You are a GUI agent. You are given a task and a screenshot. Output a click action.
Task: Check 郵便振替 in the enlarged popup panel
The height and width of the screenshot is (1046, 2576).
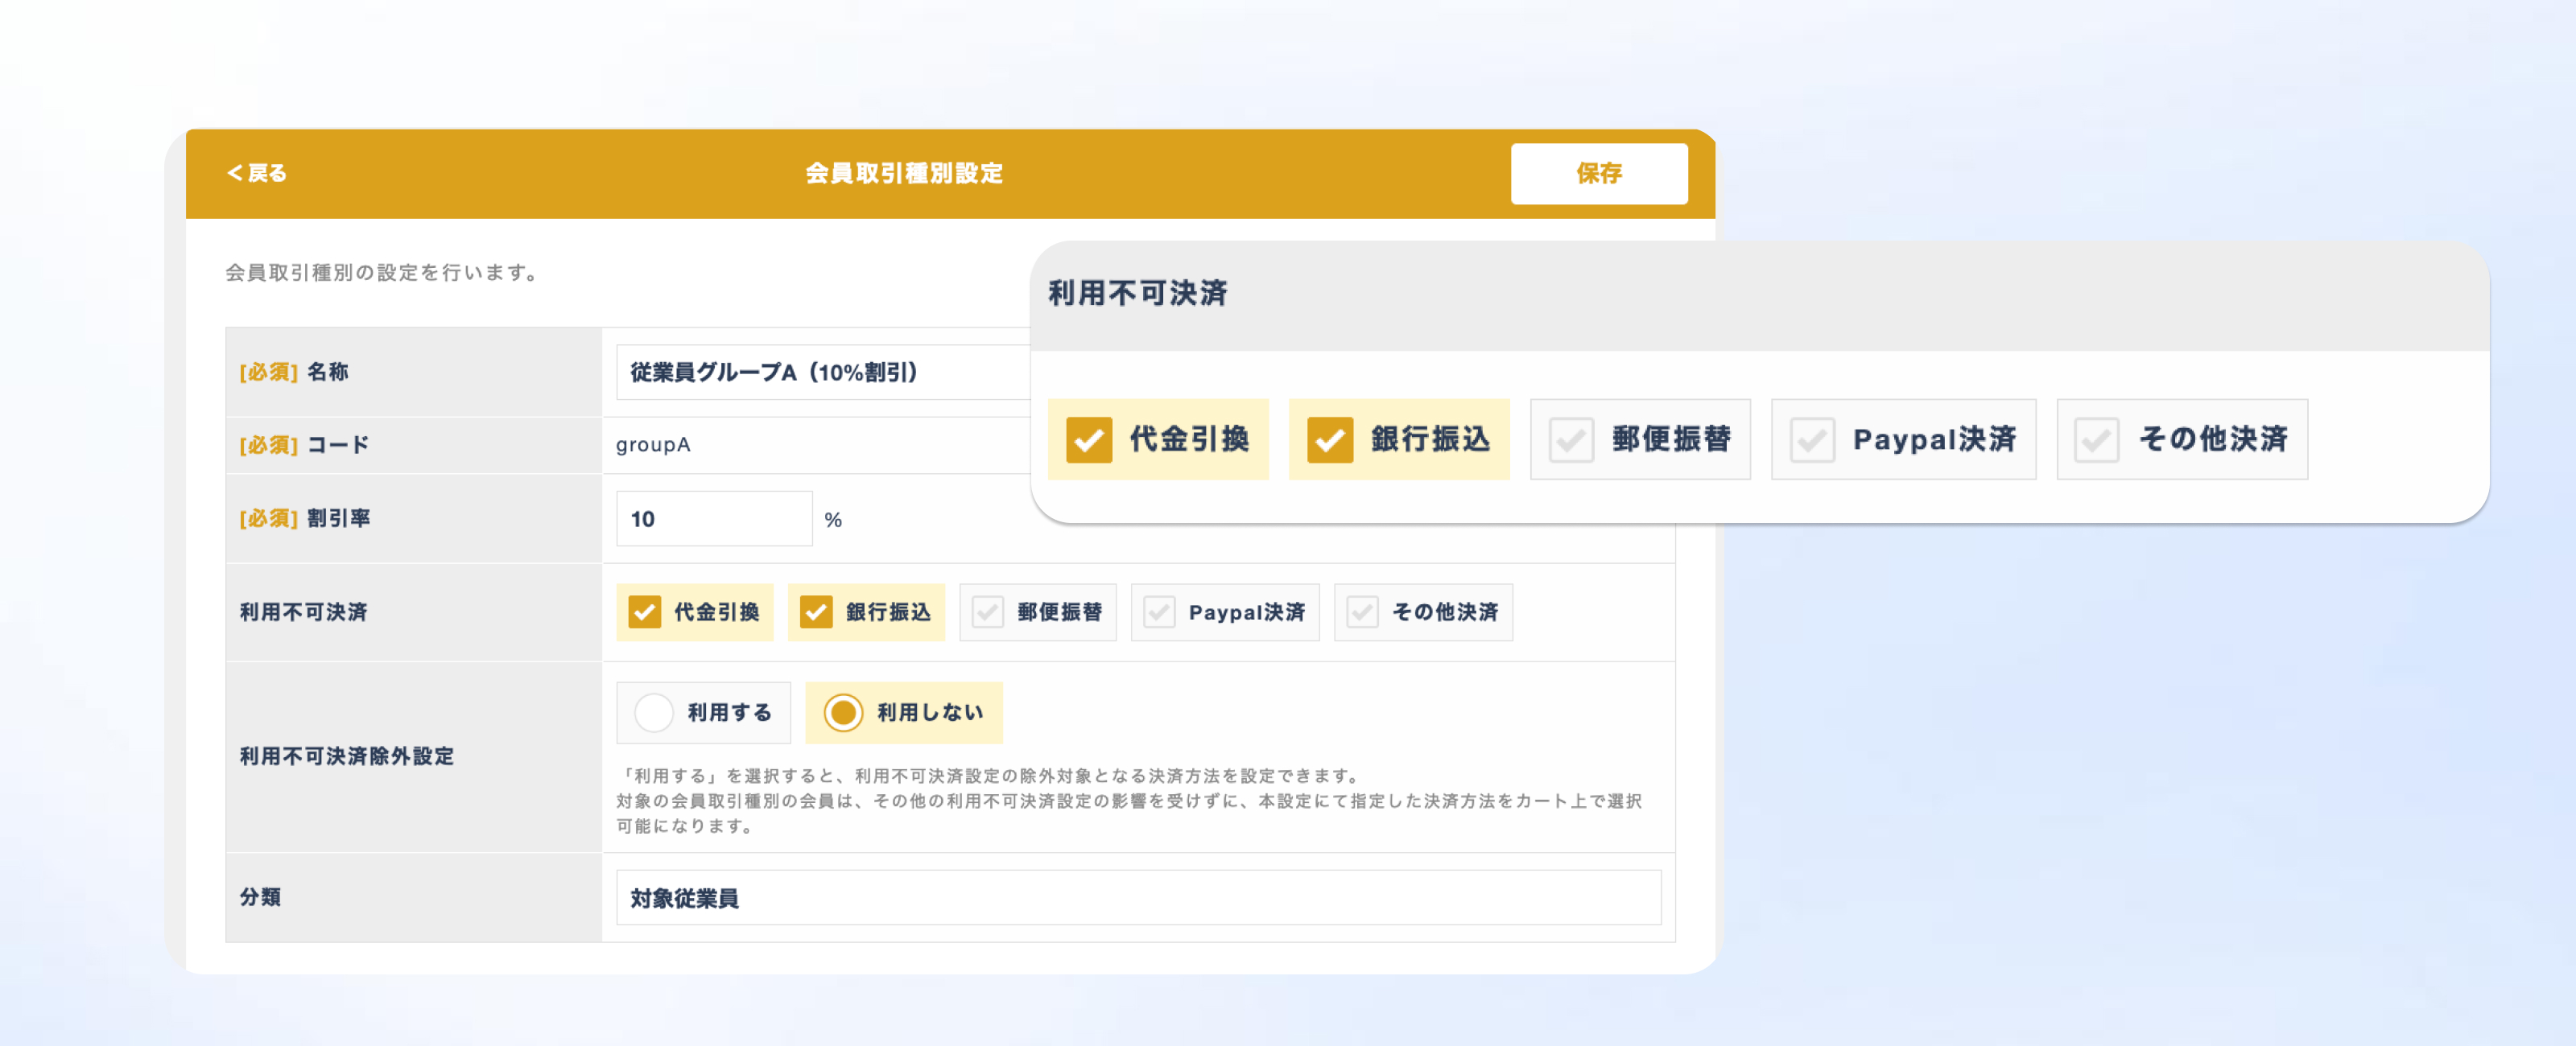[x=1571, y=439]
